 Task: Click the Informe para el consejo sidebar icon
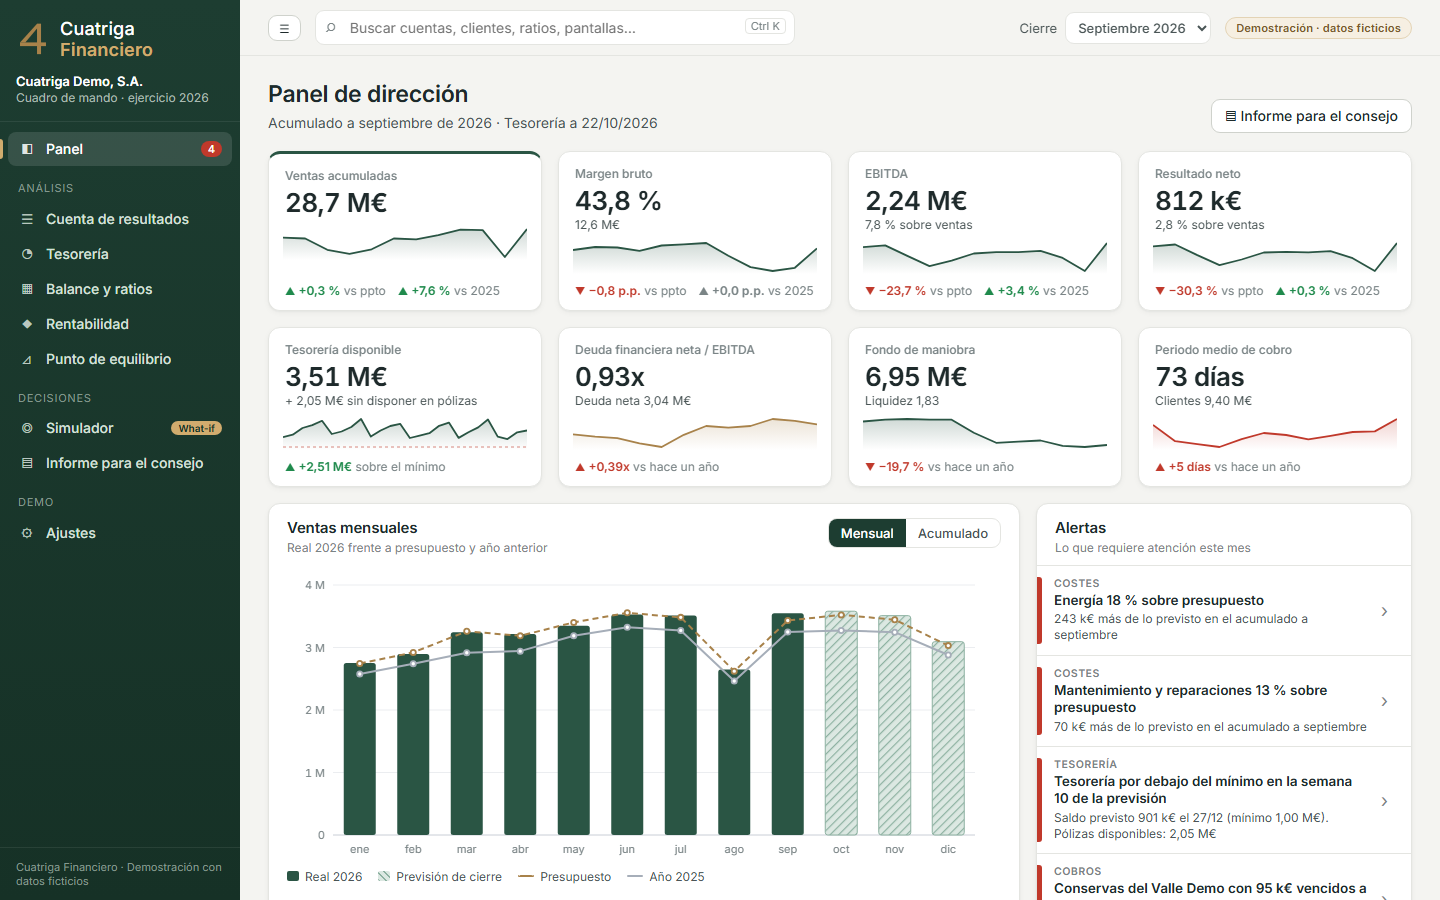coord(28,463)
